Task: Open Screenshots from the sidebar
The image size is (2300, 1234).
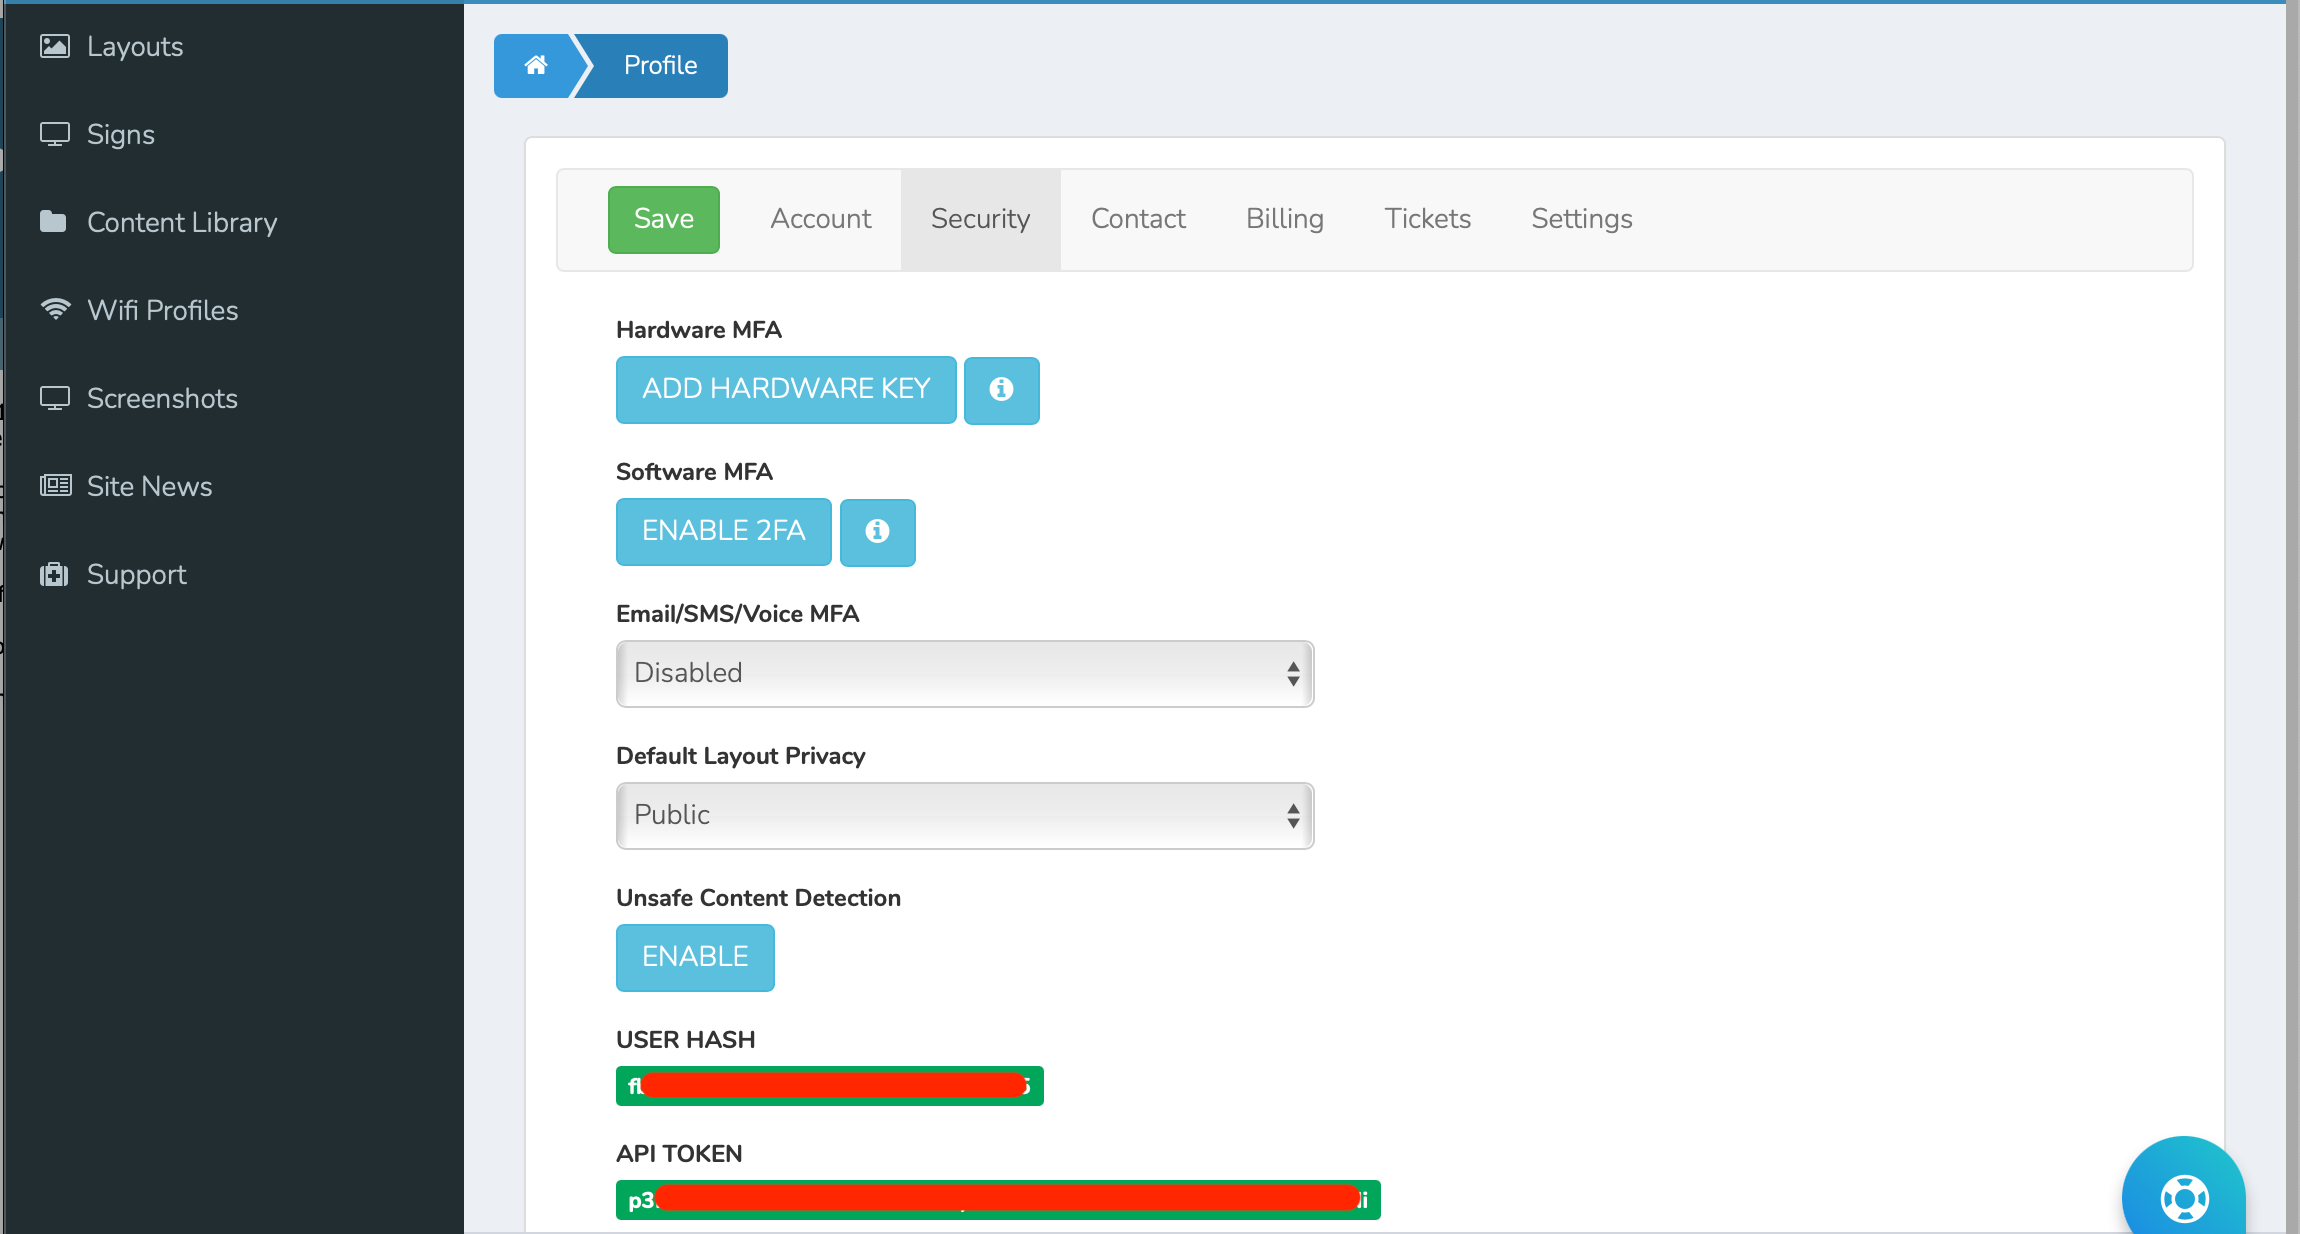Action: click(x=162, y=399)
